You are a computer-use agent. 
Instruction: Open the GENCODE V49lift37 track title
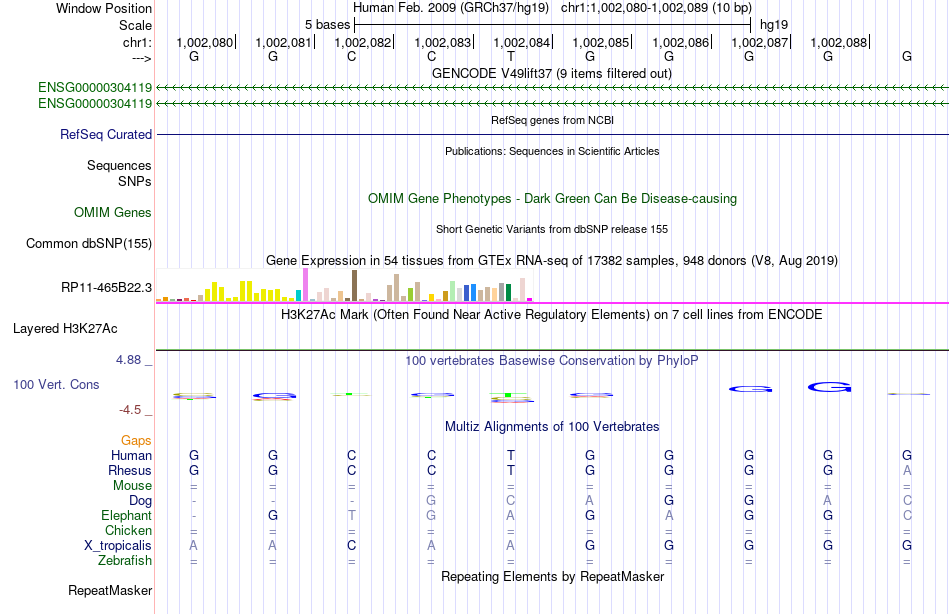[x=551, y=73]
